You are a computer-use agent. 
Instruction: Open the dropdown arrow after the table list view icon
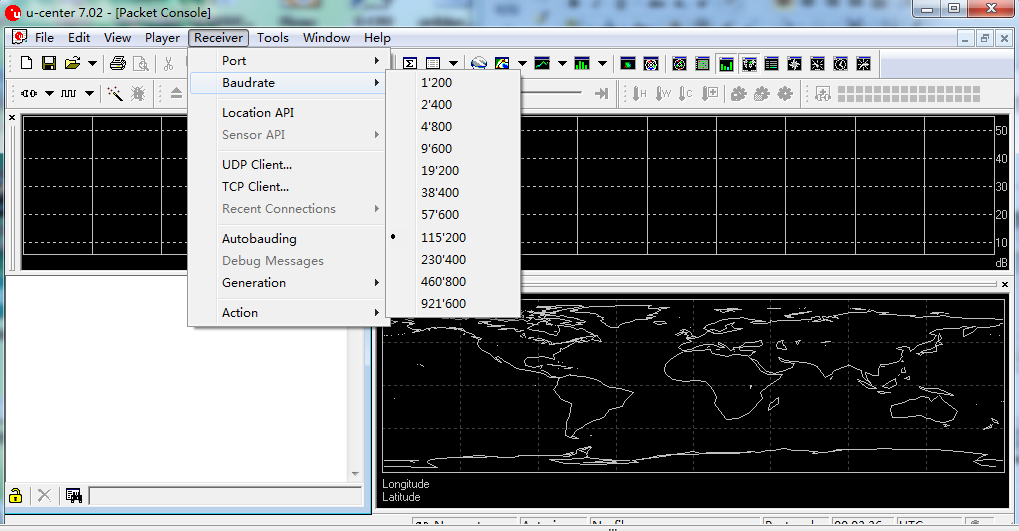click(x=454, y=64)
